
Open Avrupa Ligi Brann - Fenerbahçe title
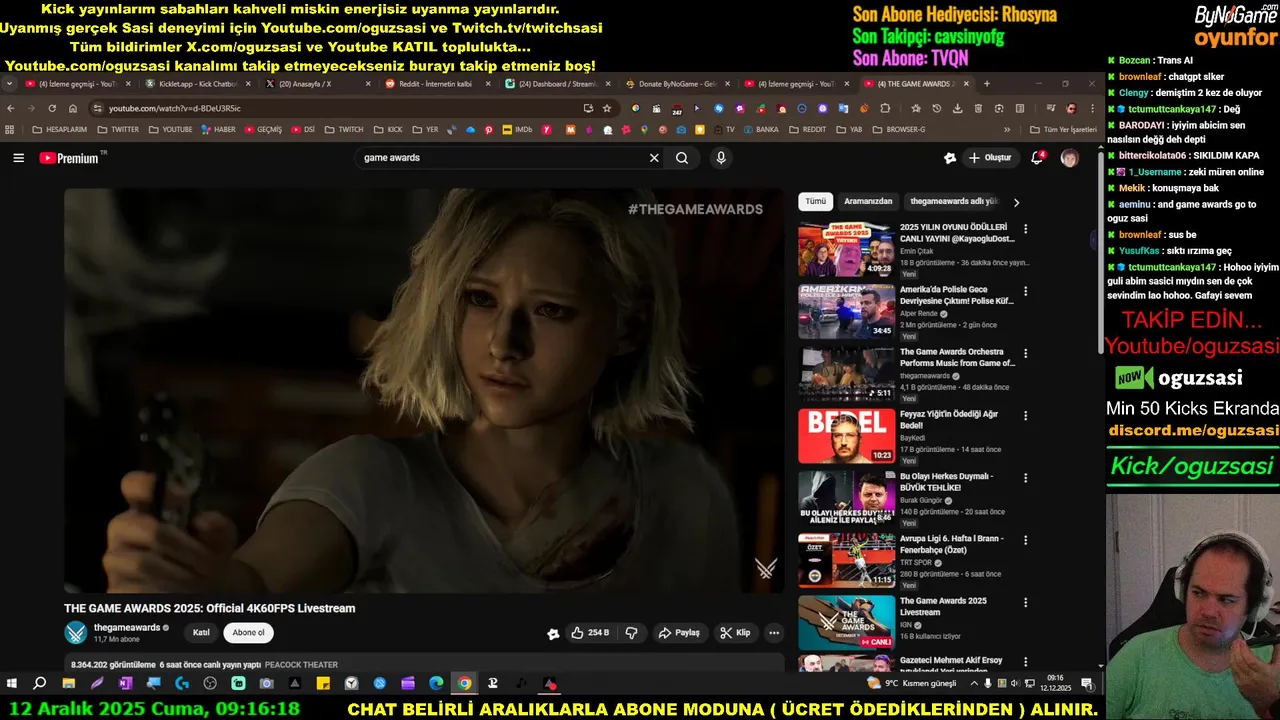click(x=951, y=544)
